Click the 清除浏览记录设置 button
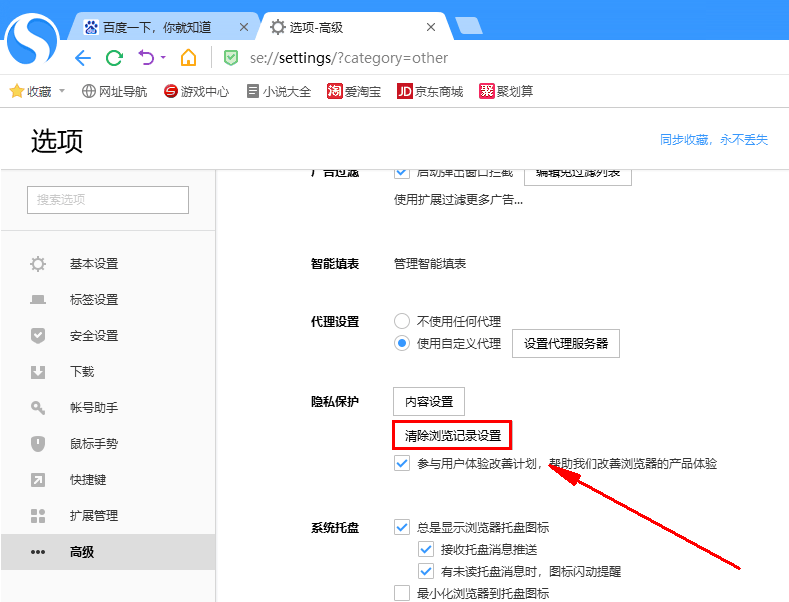Screen dimensions: 789x602 click(452, 436)
